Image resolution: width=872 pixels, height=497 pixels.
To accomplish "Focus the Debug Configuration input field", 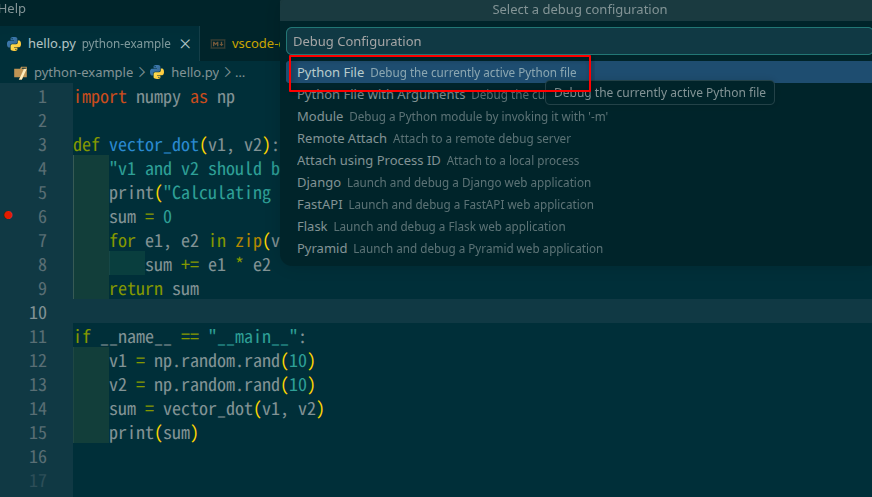I will pos(579,41).
